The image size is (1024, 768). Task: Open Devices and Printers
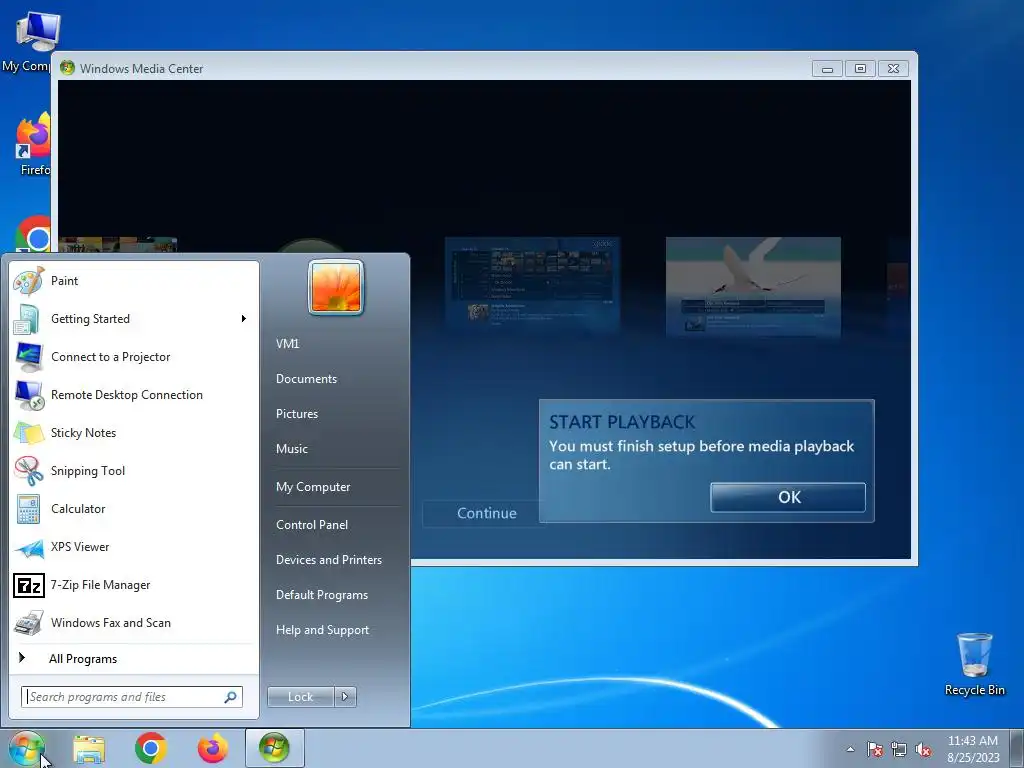click(336, 560)
